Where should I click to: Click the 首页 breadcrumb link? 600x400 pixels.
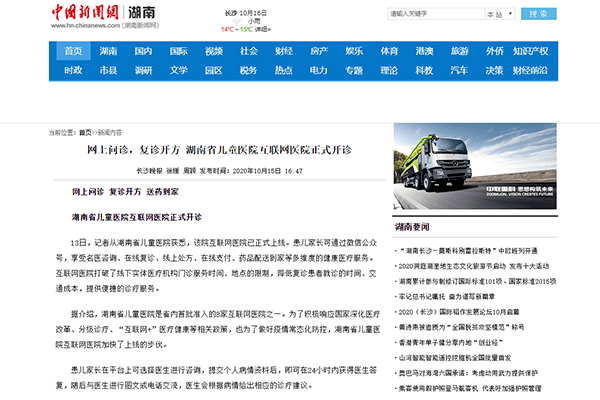tap(85, 132)
